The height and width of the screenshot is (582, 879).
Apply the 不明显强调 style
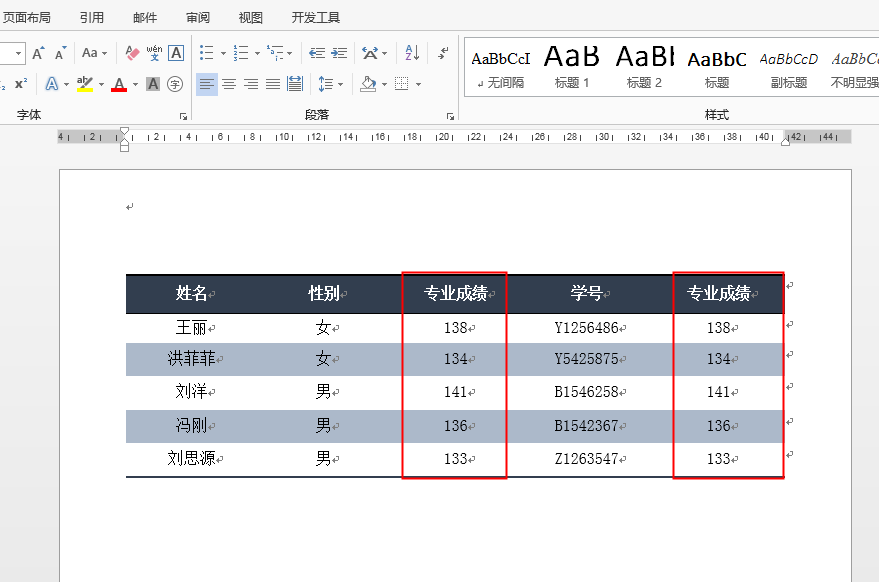(x=854, y=69)
